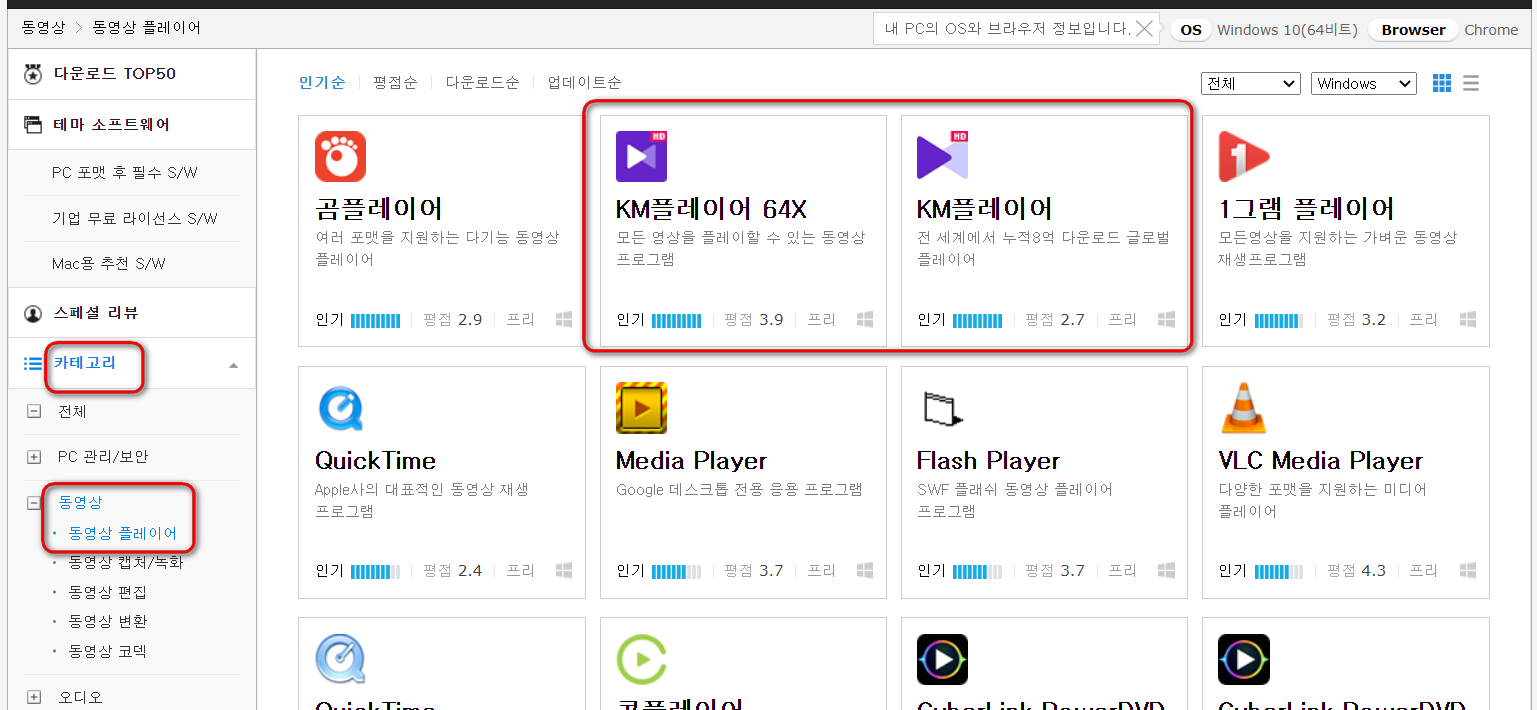Viewport: 1537px width, 710px height.
Task: Click Windows logo on VLC Media Player card
Action: click(1468, 571)
